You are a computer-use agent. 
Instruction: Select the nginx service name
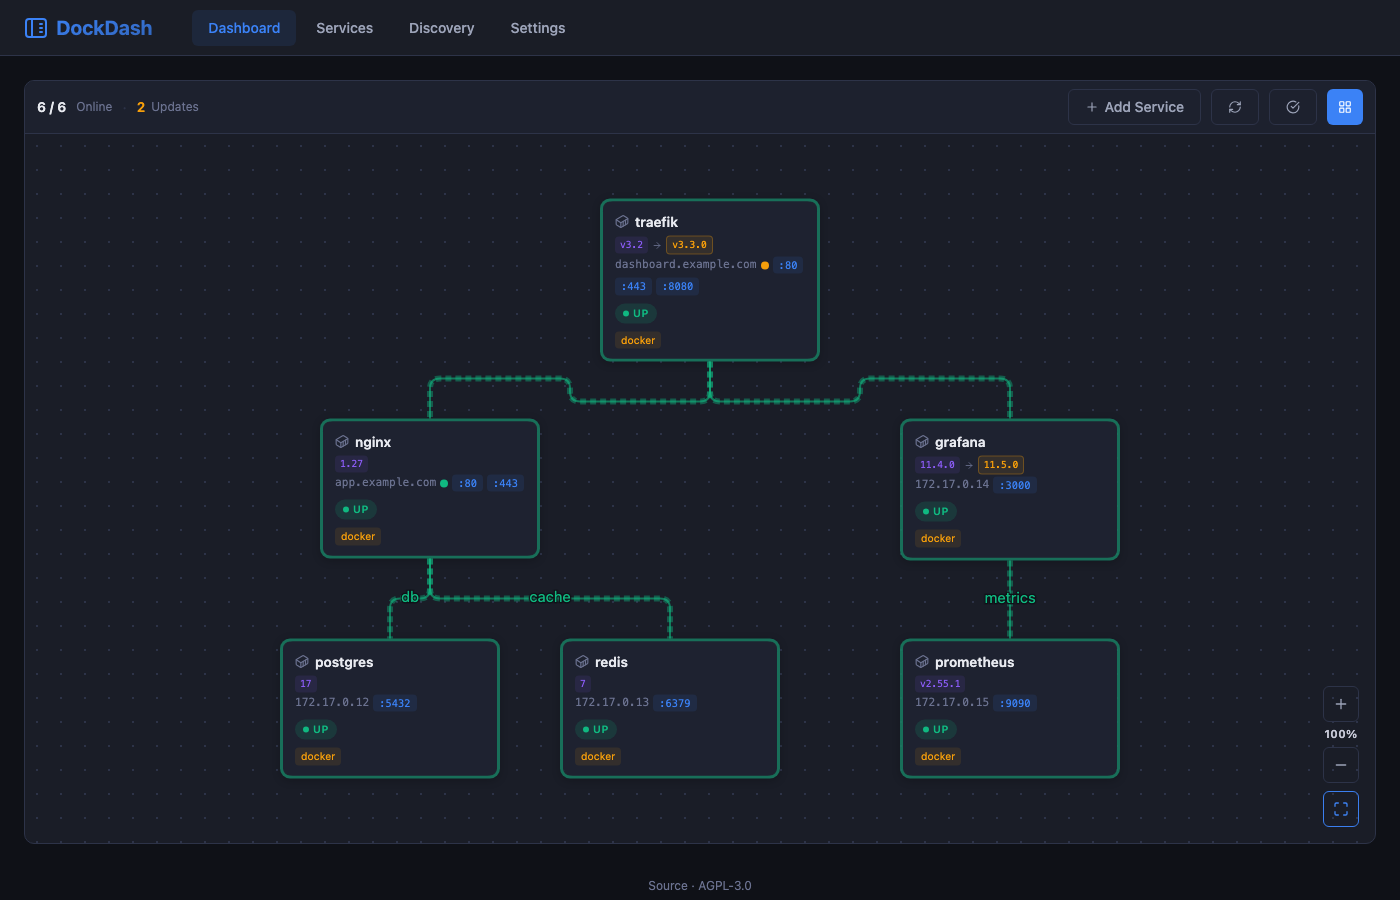click(x=373, y=442)
